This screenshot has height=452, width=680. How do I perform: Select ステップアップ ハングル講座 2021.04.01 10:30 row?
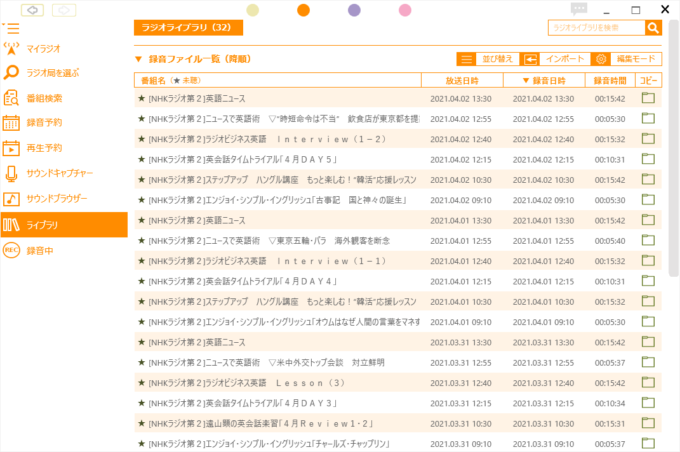point(398,301)
